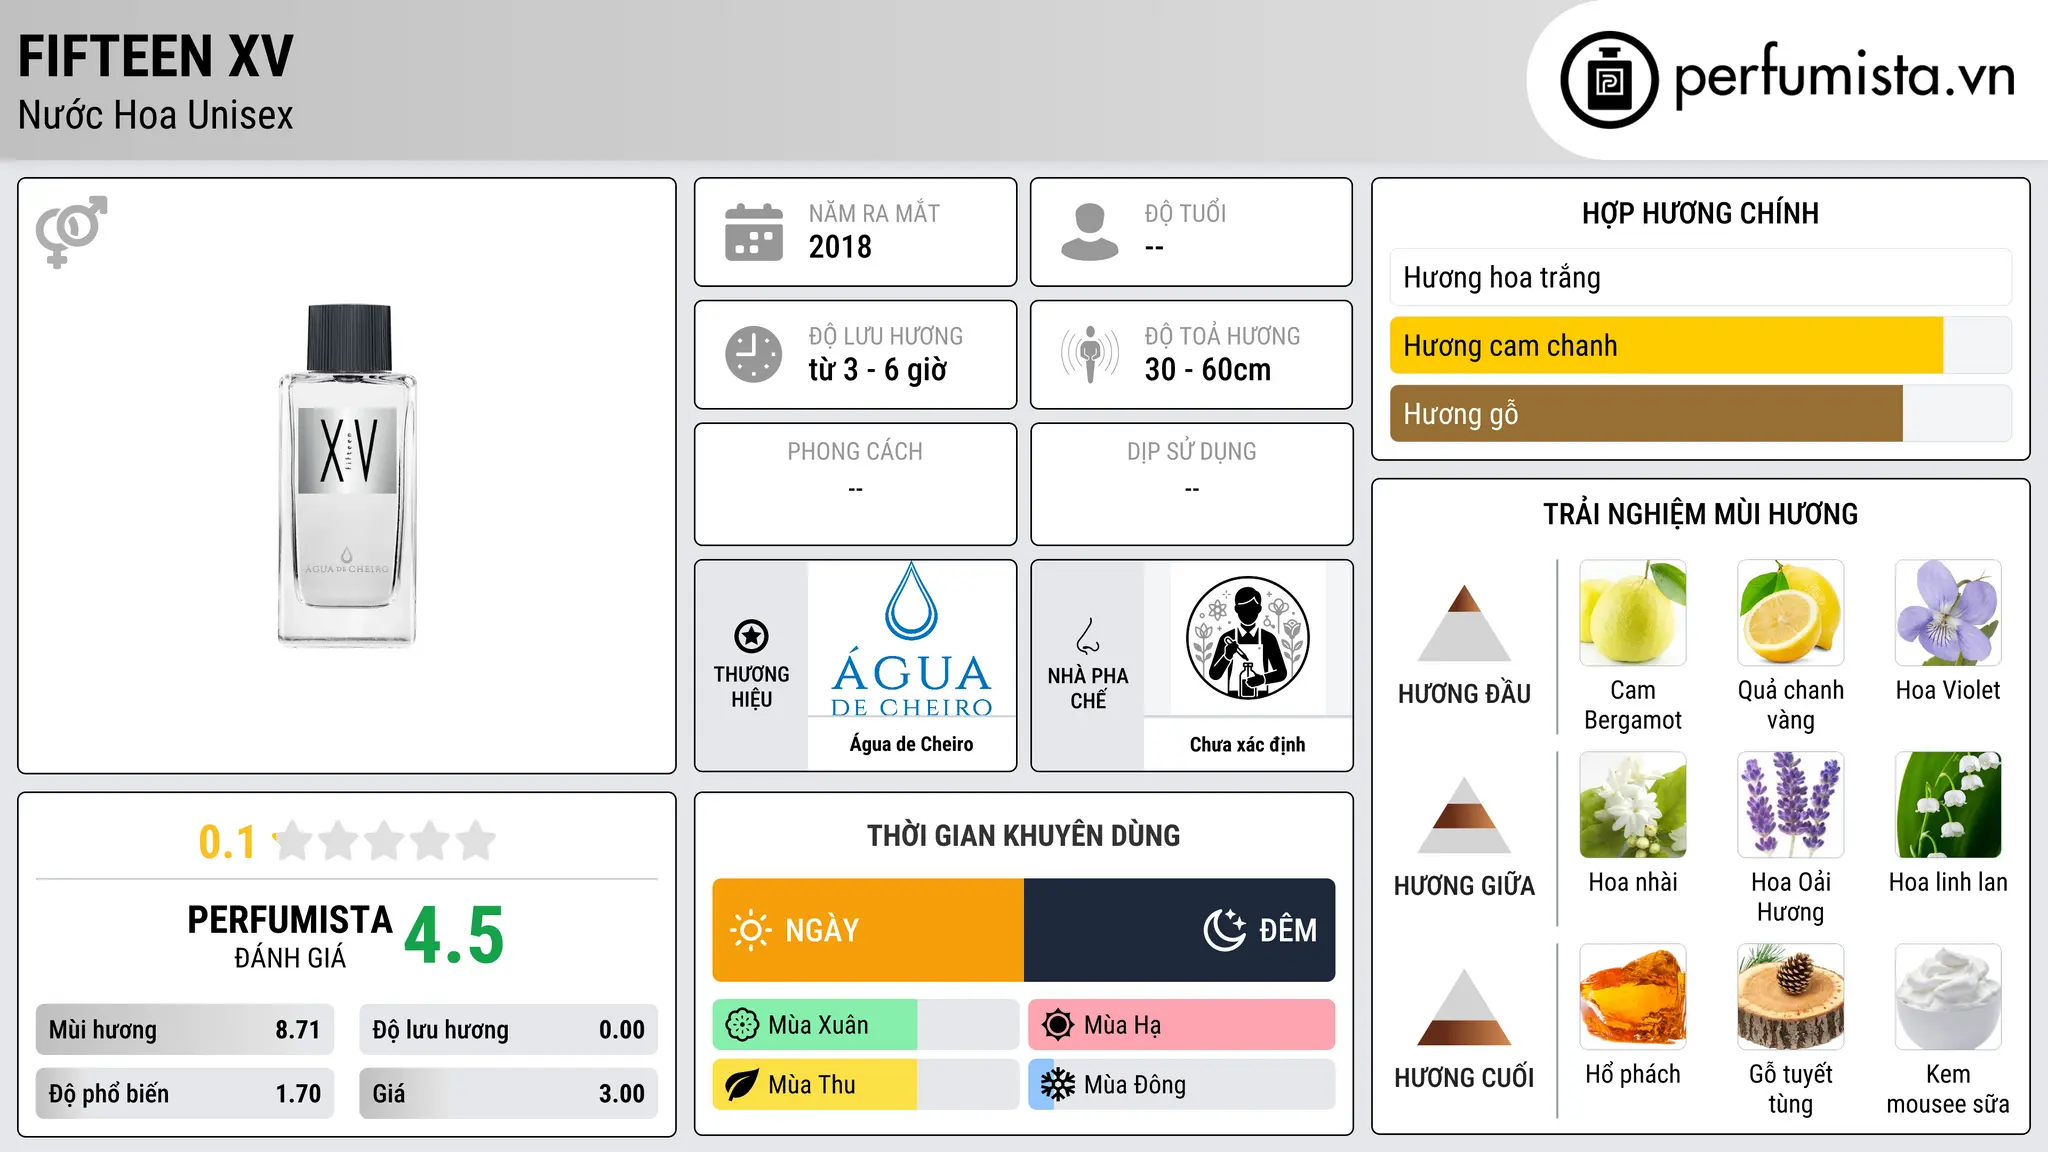Click the Mùa Xuân season bar
This screenshot has width=2048, height=1152.
click(x=866, y=1025)
